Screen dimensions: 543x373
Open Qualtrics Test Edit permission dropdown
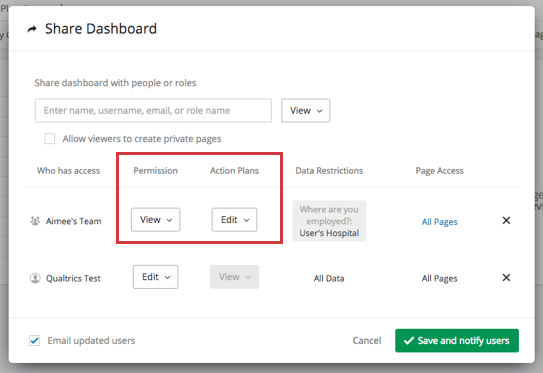pos(155,277)
